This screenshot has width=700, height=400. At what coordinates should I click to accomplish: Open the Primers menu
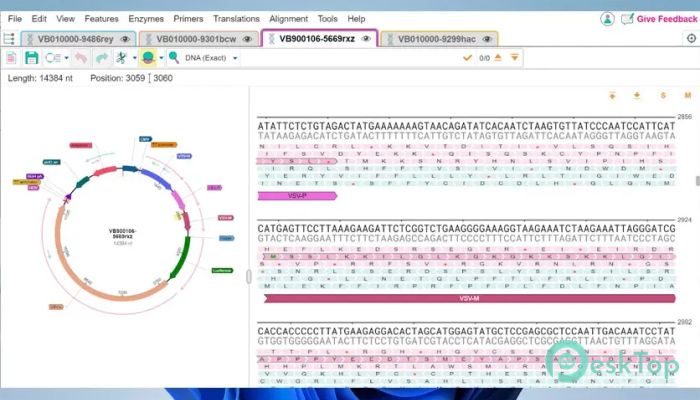pos(188,19)
